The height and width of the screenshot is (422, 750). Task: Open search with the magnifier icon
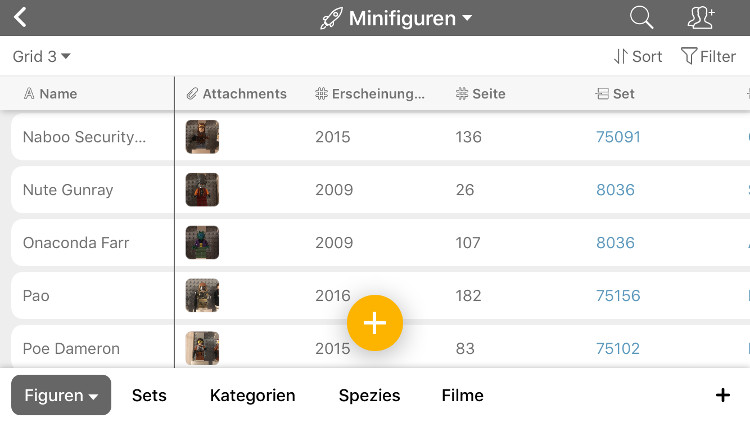point(641,17)
